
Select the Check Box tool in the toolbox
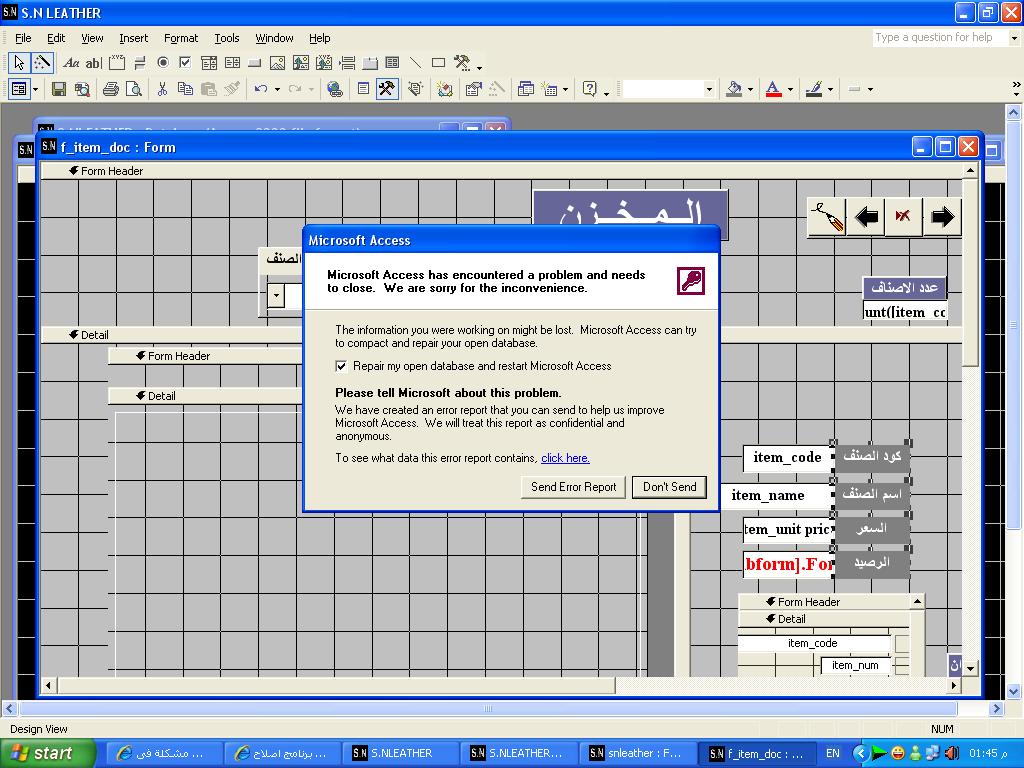(185, 63)
